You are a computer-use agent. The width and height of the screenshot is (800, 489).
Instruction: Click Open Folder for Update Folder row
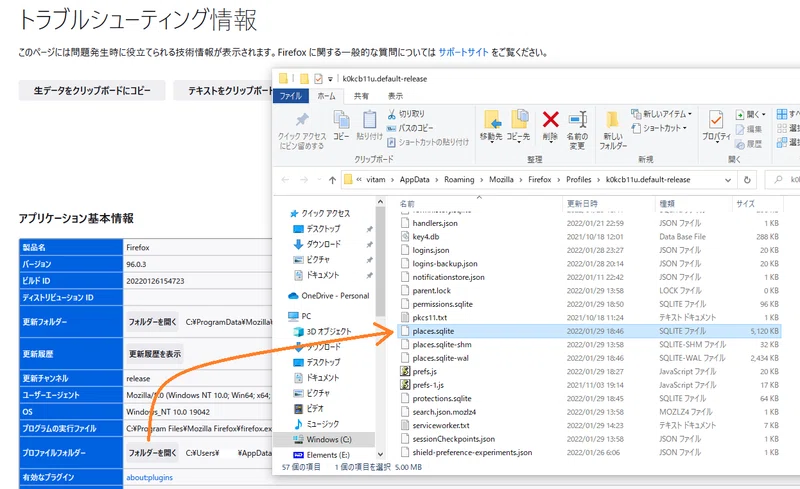152,322
